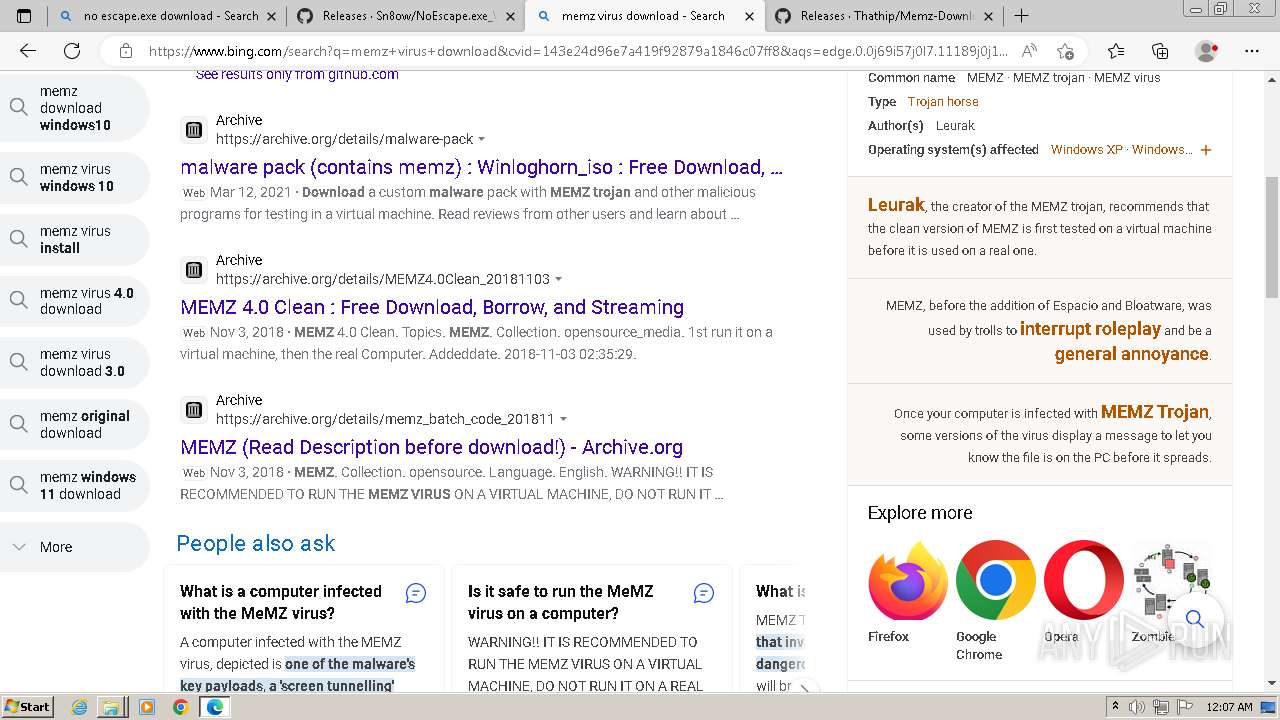
Task: Click the 'People also ask' heading
Action: [256, 543]
